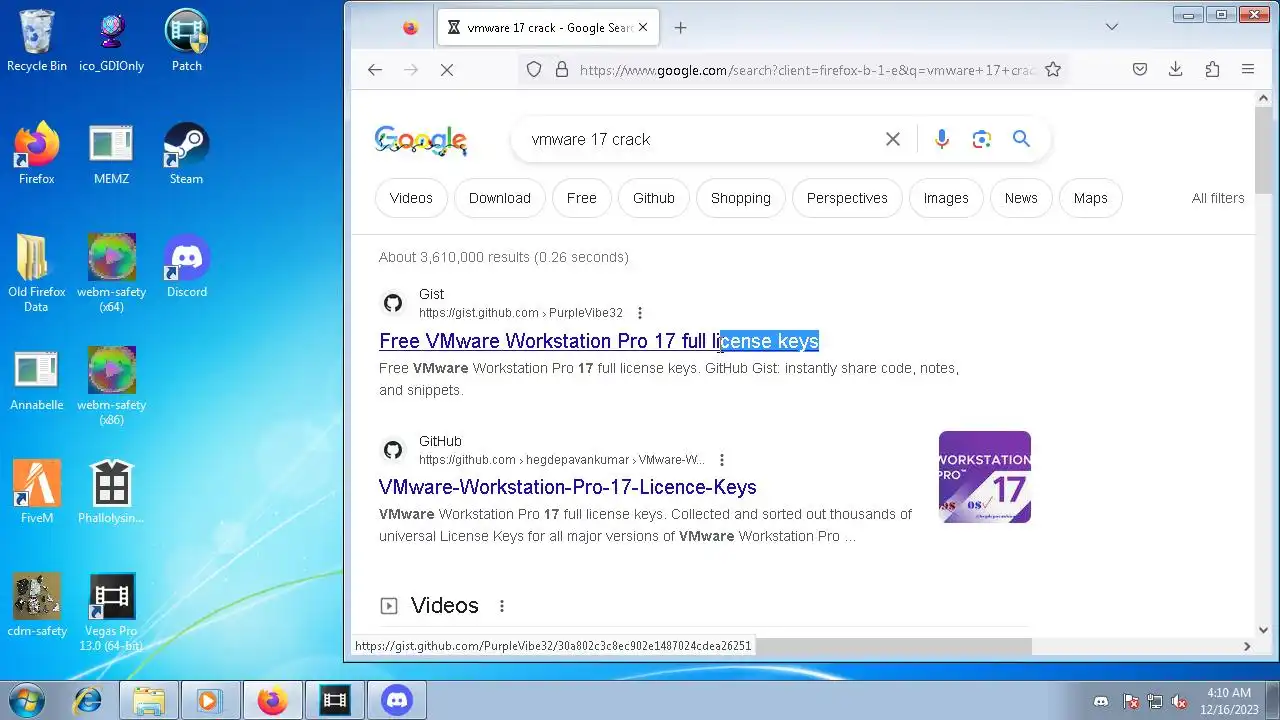The width and height of the screenshot is (1280, 720).
Task: Open the Recycle Bin desktop icon
Action: [x=37, y=40]
